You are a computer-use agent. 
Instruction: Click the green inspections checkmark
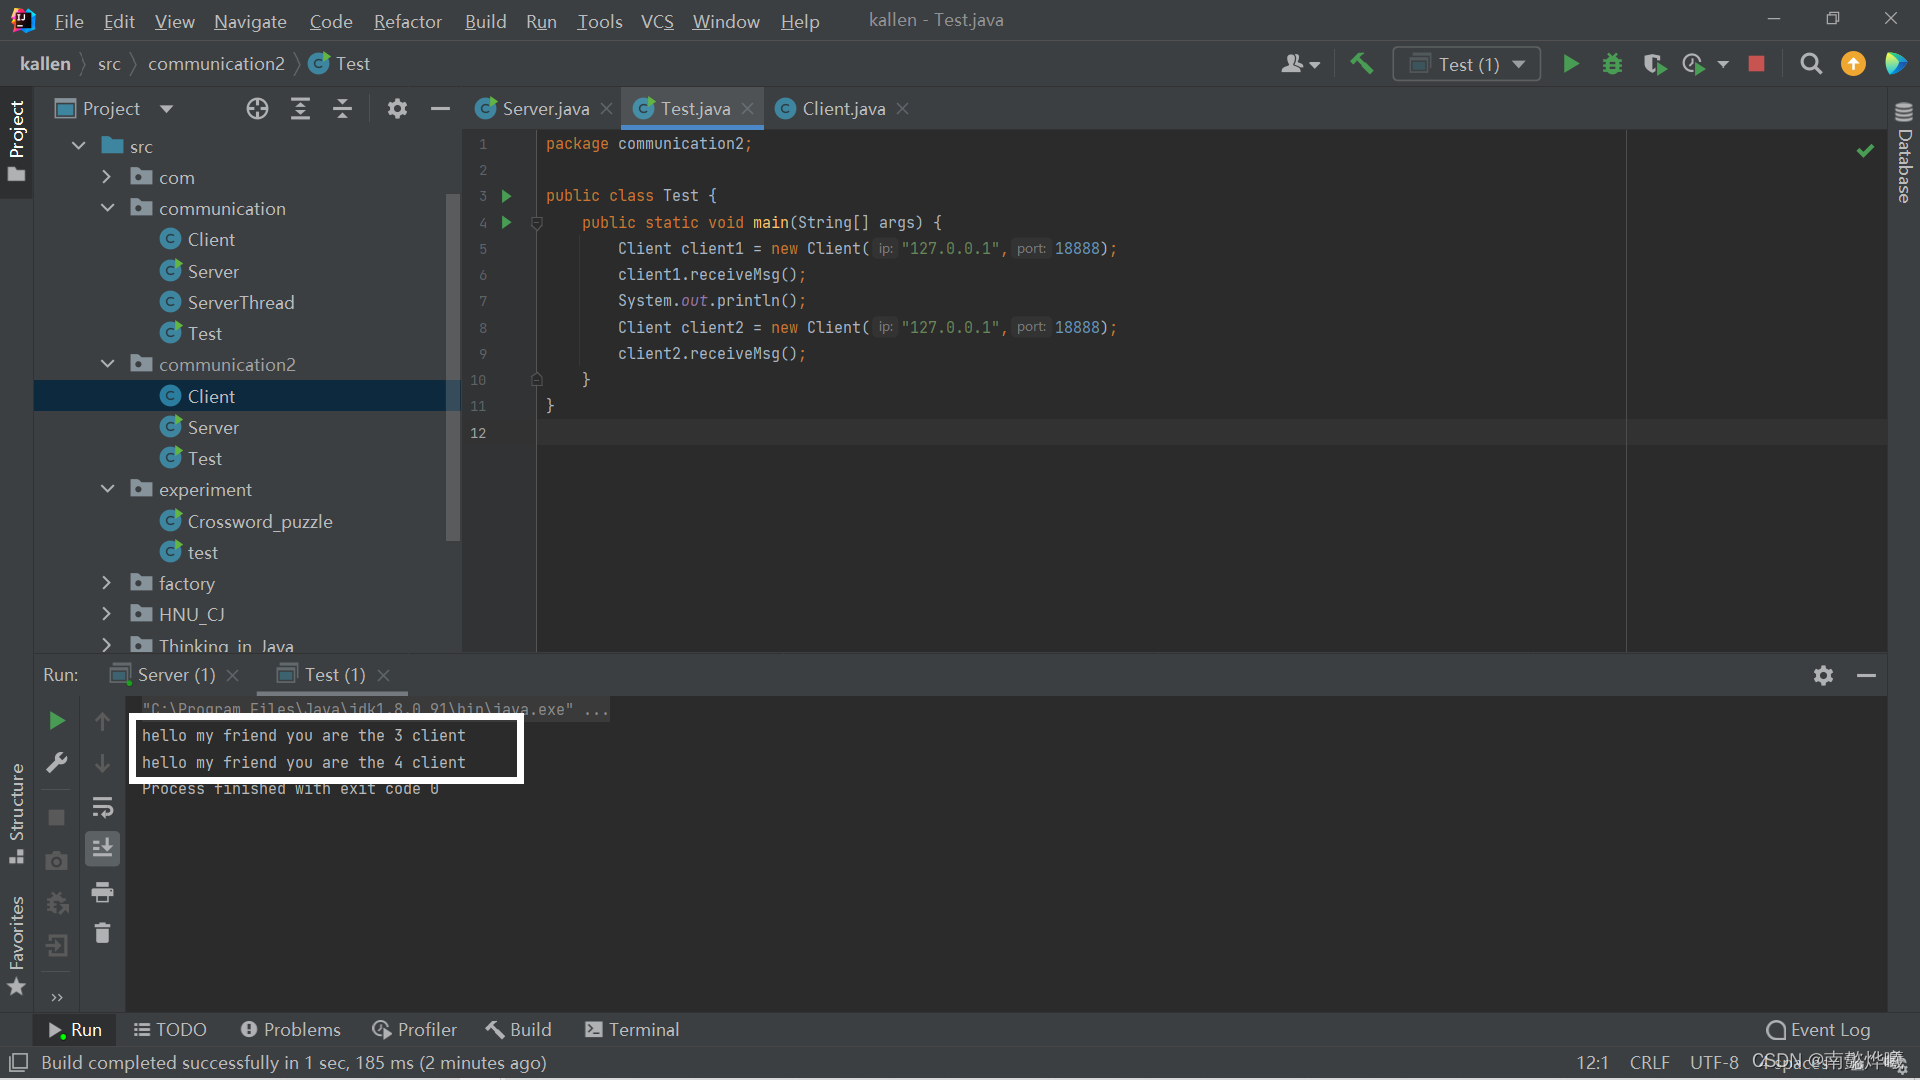tap(1865, 151)
